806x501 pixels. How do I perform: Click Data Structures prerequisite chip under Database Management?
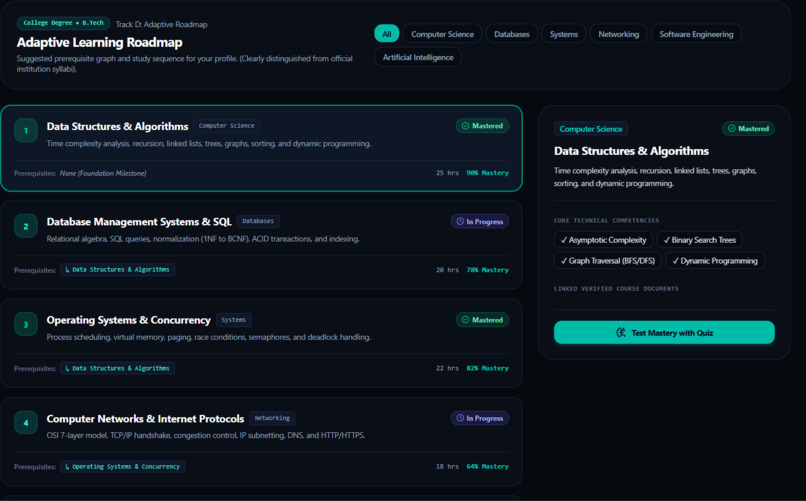click(117, 270)
